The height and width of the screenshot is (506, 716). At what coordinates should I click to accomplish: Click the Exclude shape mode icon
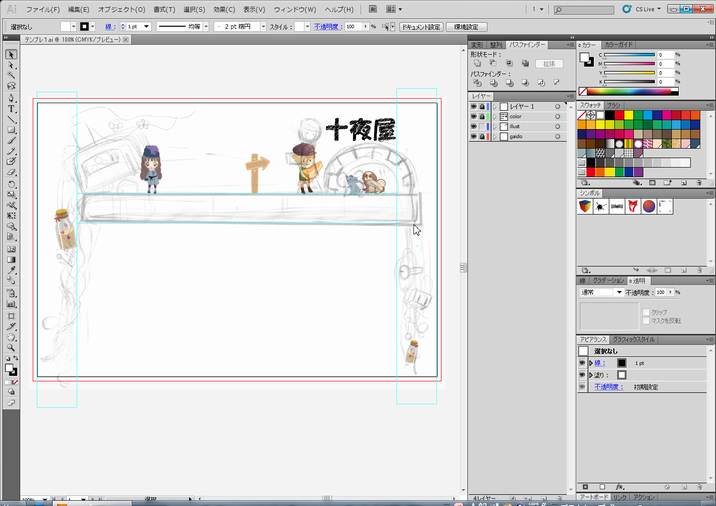pos(525,63)
